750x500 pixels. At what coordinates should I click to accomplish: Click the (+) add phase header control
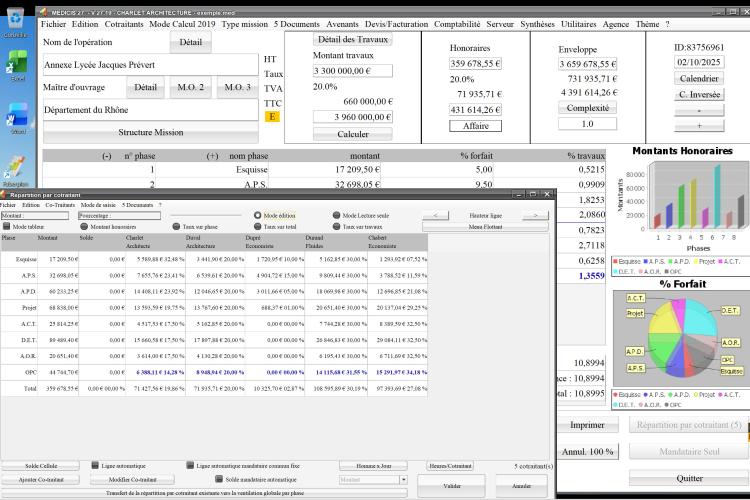coord(212,156)
